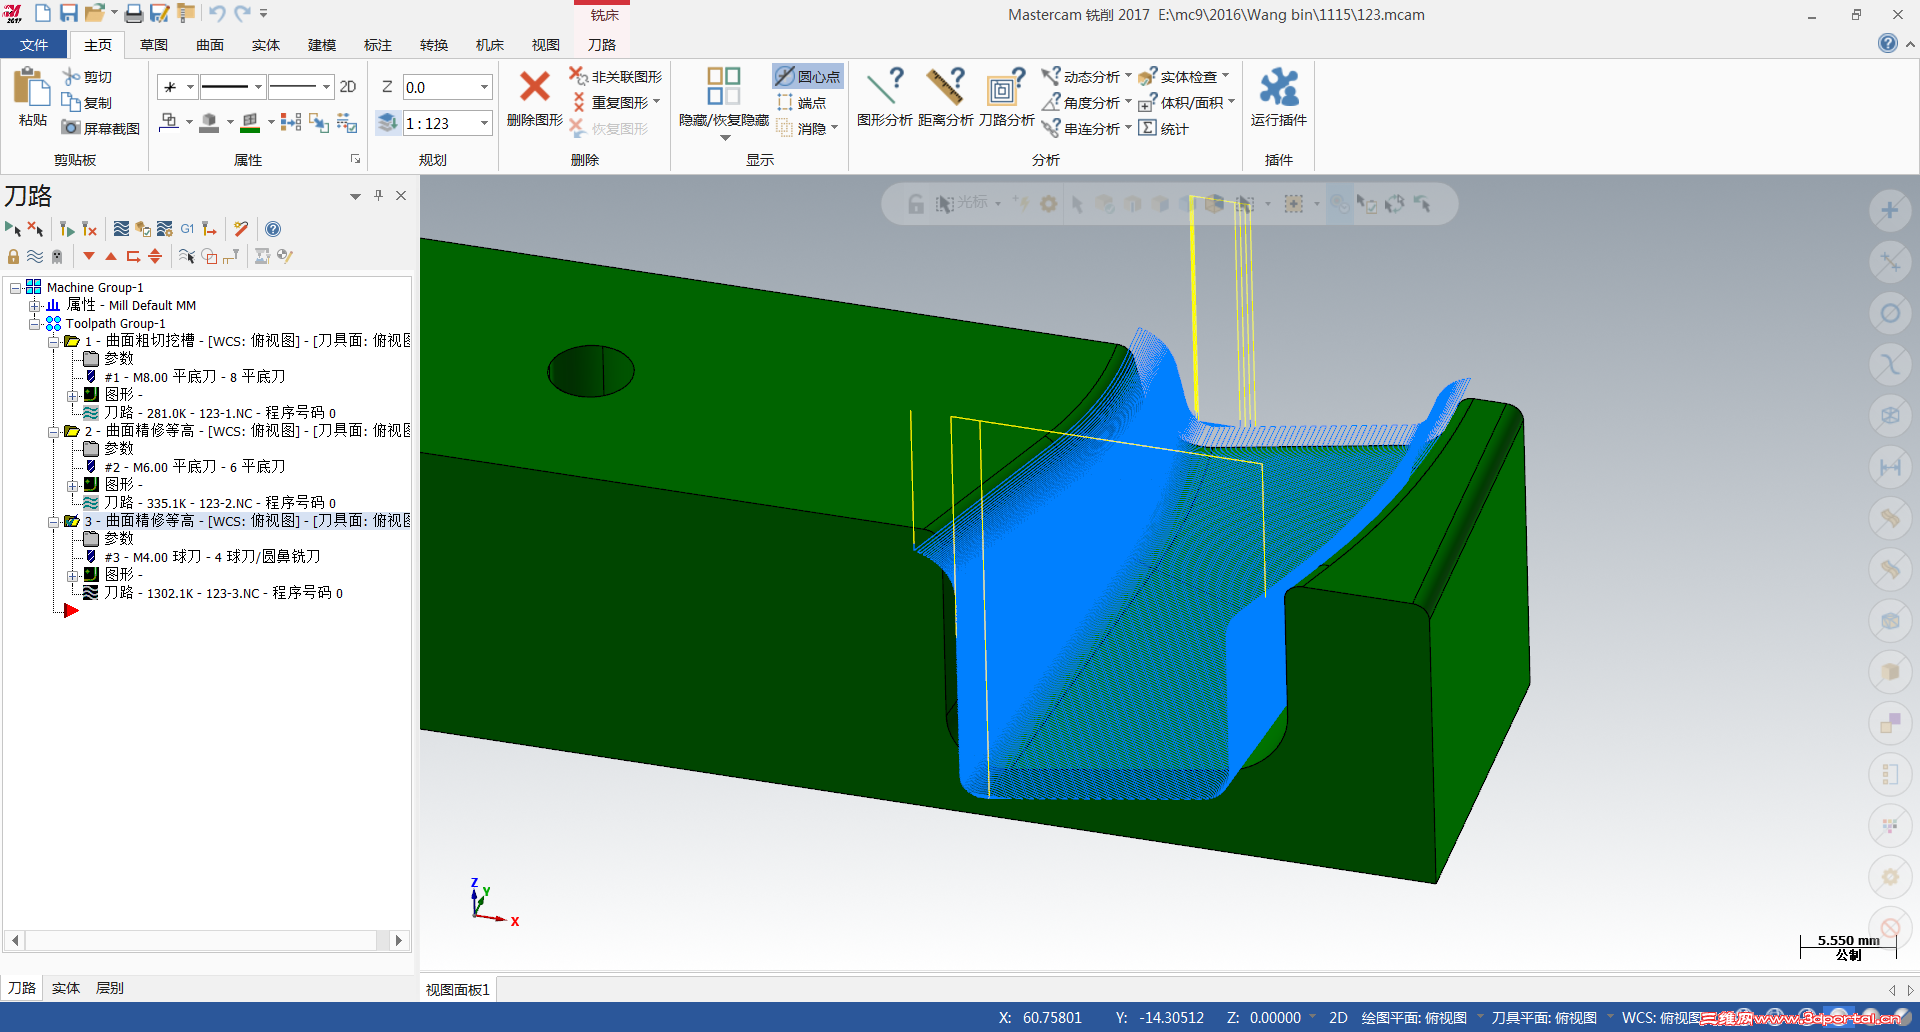Click the verify selected operations icon
The height and width of the screenshot is (1032, 1920).
(143, 229)
